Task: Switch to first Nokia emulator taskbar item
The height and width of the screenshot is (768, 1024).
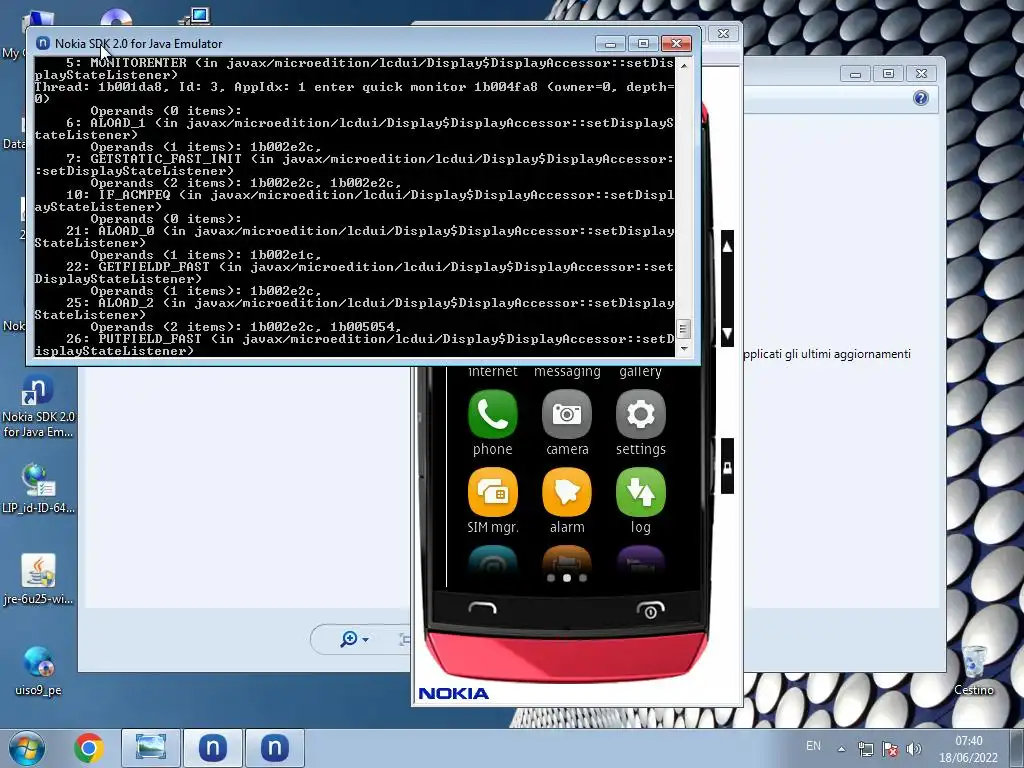Action: point(213,748)
